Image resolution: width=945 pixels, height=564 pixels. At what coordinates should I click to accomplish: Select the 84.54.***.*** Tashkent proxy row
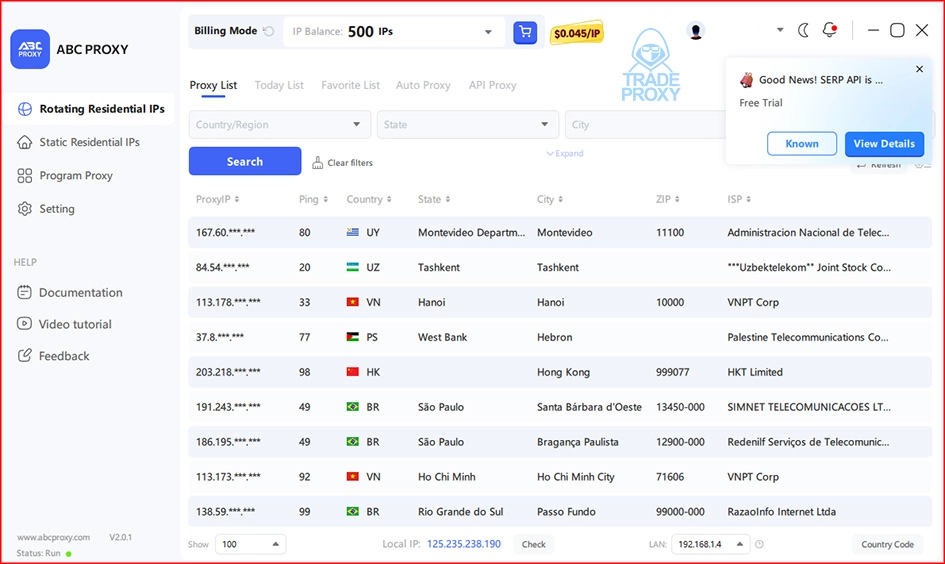click(560, 268)
